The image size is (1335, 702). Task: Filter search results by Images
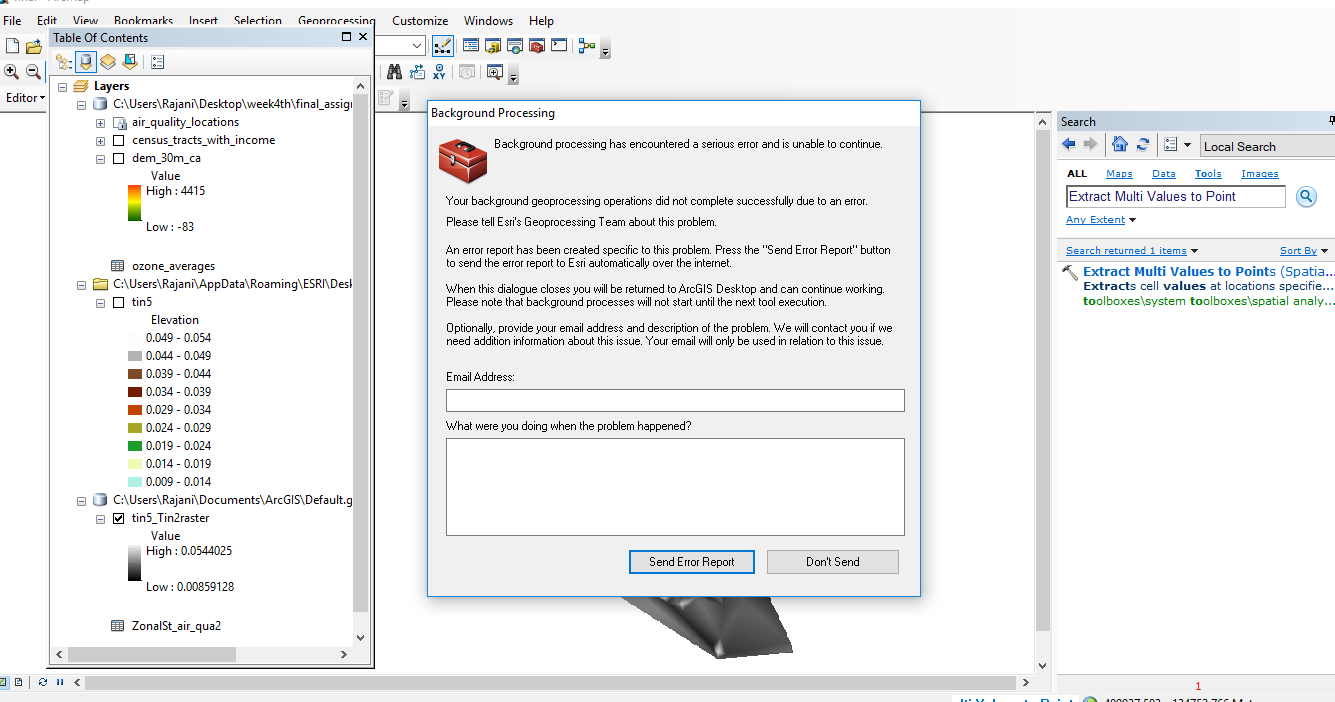(1260, 174)
